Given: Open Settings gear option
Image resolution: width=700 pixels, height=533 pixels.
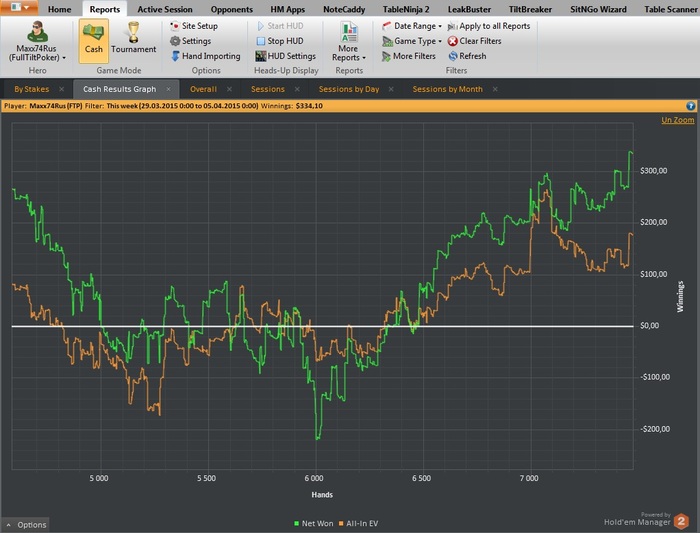Looking at the screenshot, I should point(191,41).
